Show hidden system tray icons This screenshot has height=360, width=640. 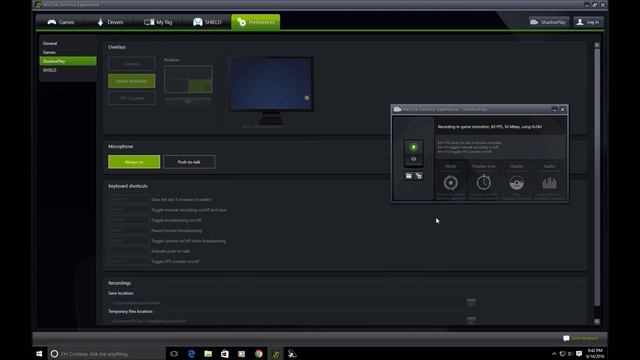pyautogui.click(x=554, y=354)
